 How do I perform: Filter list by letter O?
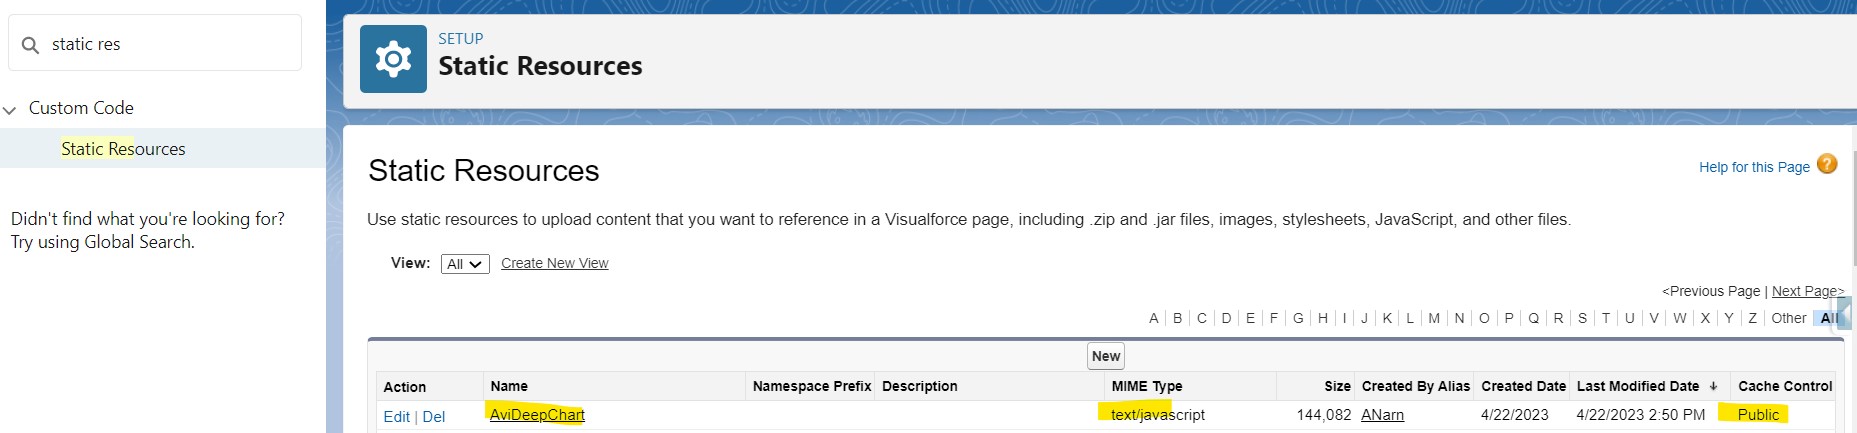(x=1484, y=318)
